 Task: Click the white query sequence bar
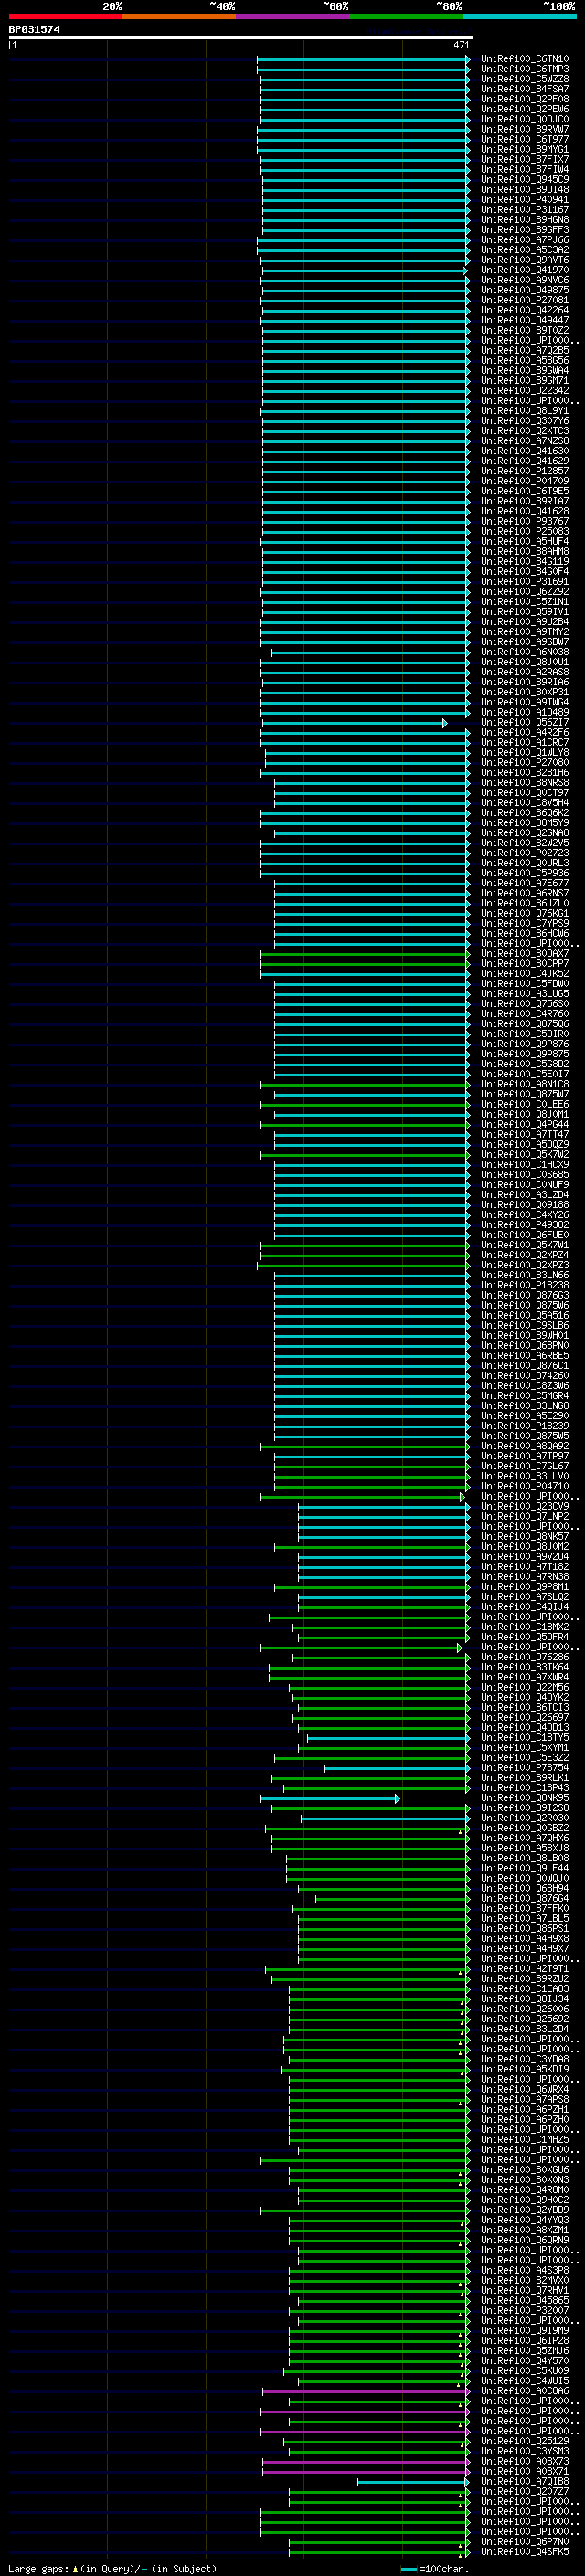[241, 38]
